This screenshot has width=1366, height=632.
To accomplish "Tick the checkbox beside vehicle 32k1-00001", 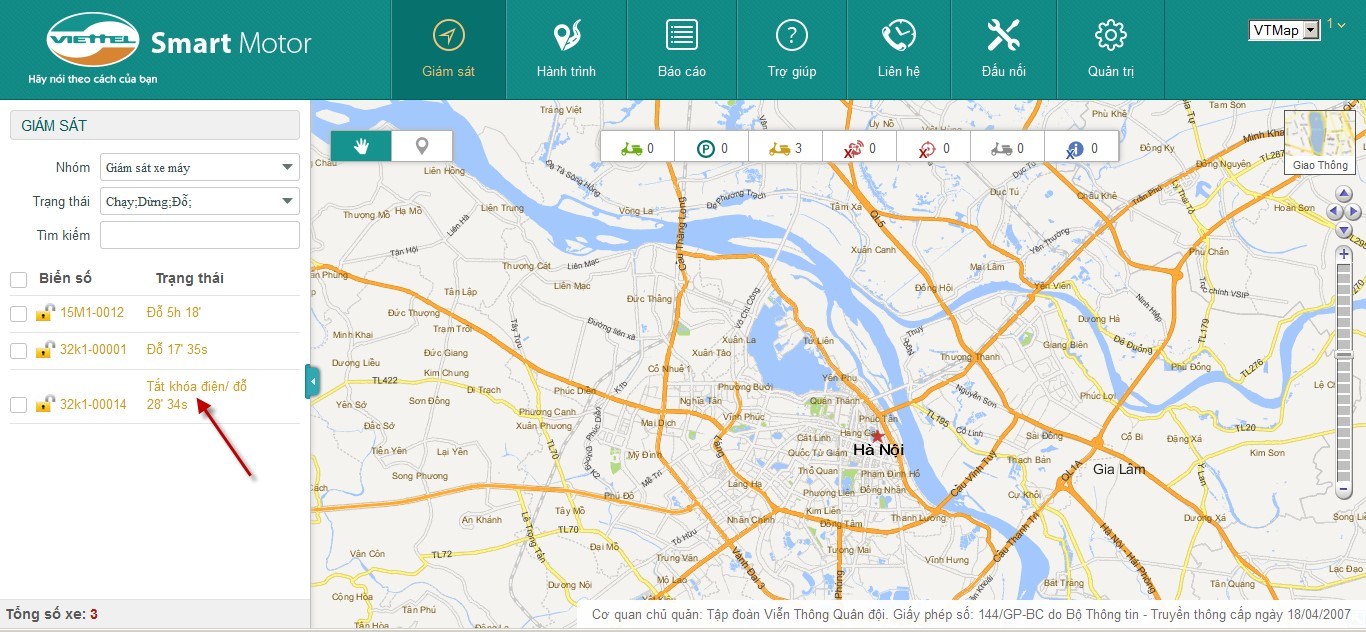I will (19, 351).
